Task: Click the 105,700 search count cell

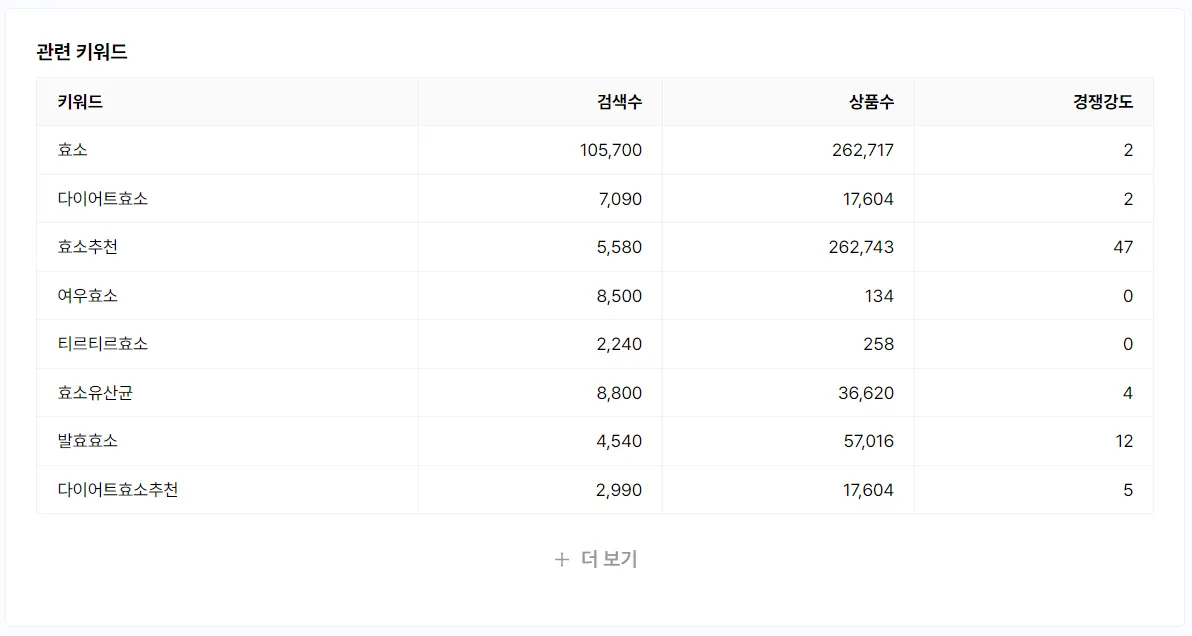Action: click(x=610, y=150)
